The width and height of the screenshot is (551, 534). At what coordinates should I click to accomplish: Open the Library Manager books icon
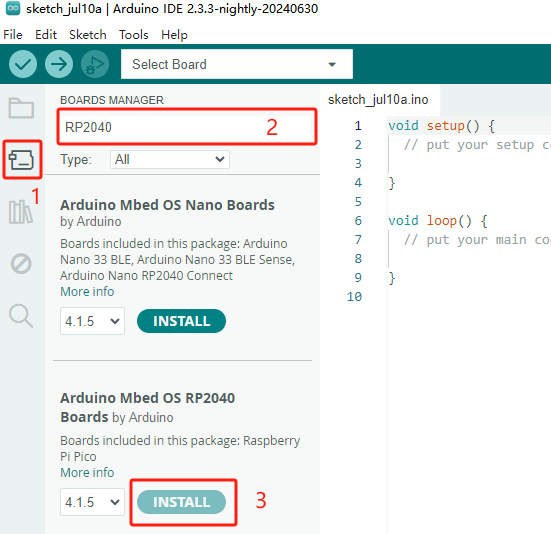pos(21,212)
